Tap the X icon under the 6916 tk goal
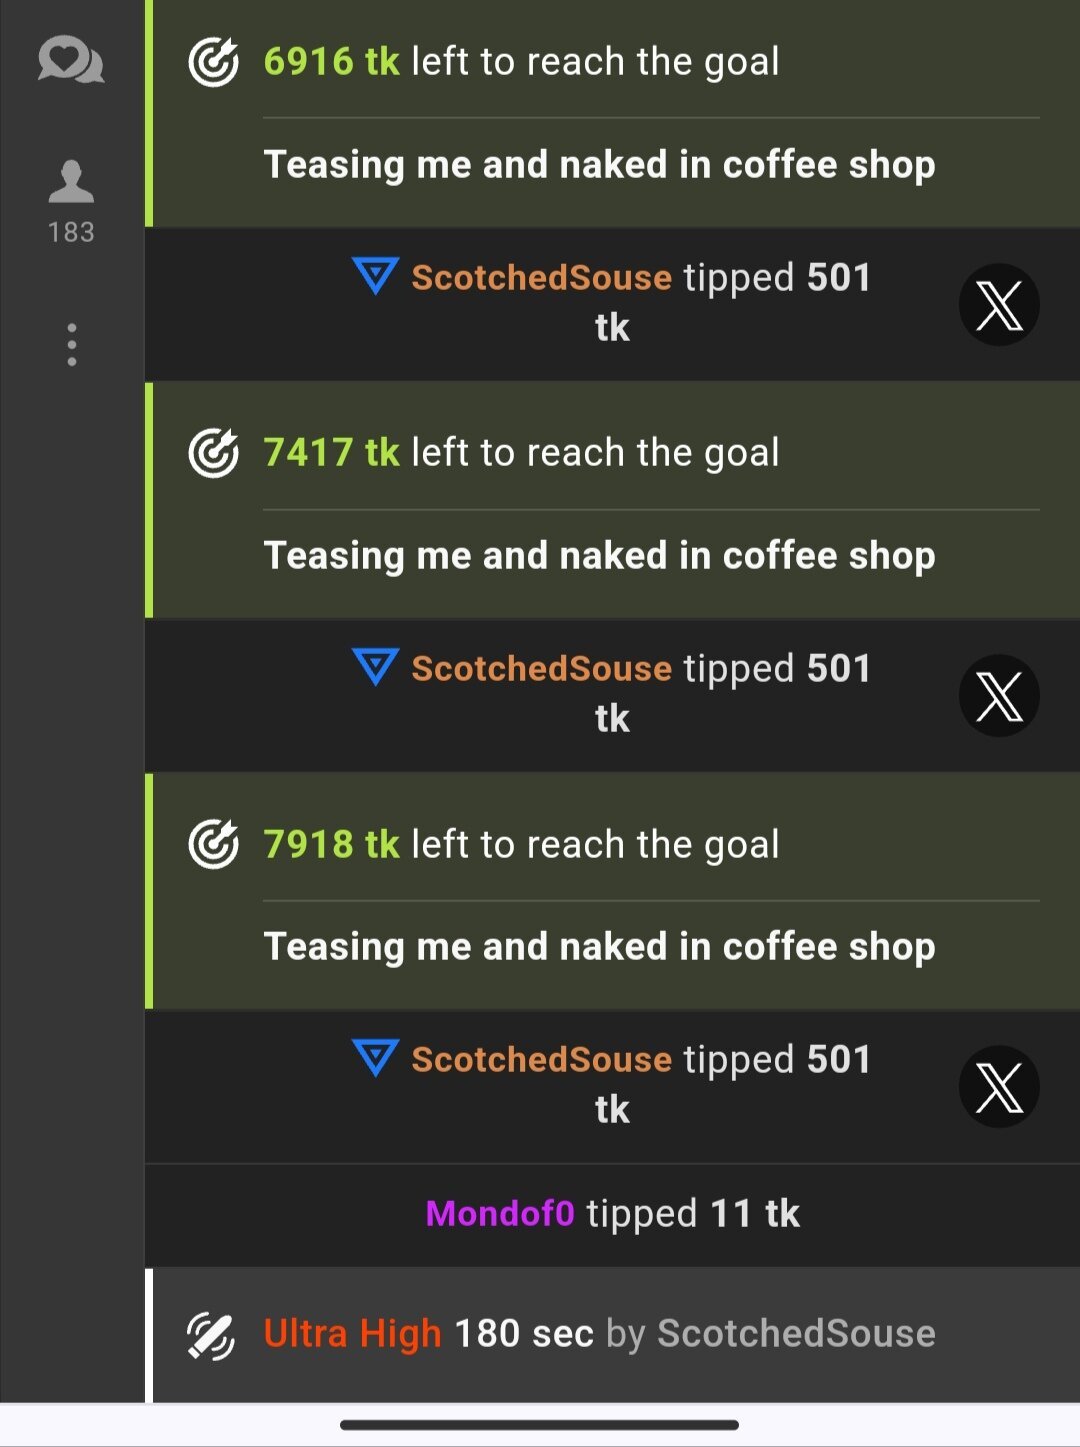Image resolution: width=1080 pixels, height=1447 pixels. click(998, 305)
